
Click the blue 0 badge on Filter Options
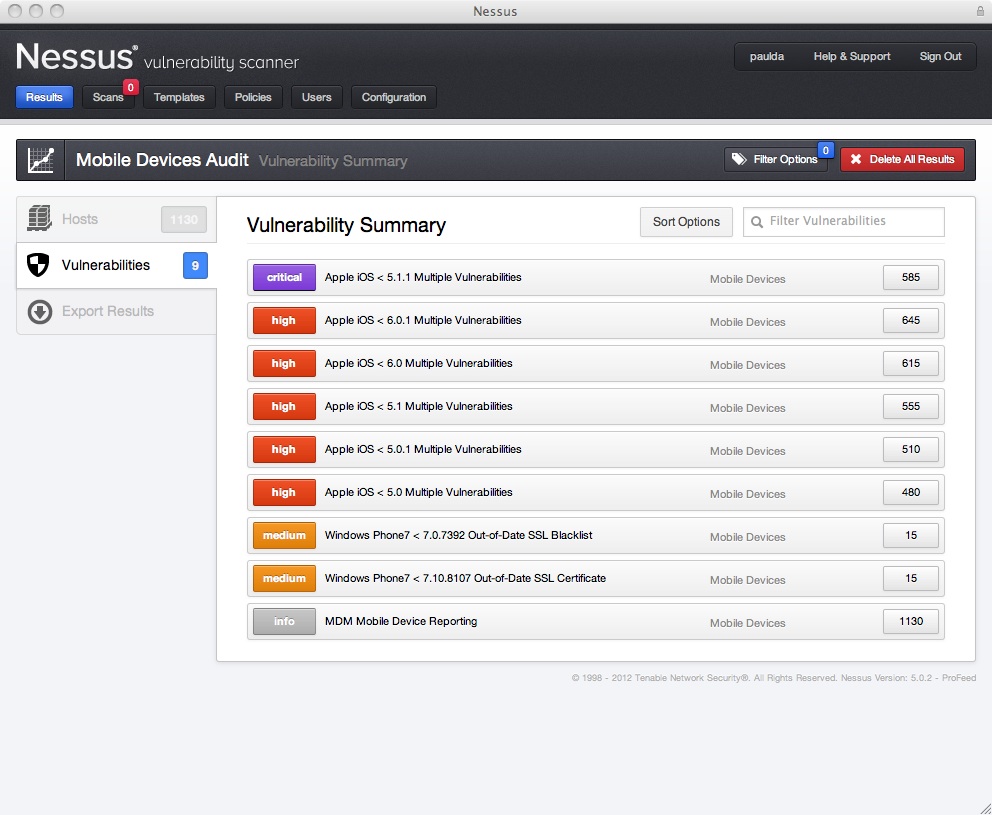[x=825, y=151]
